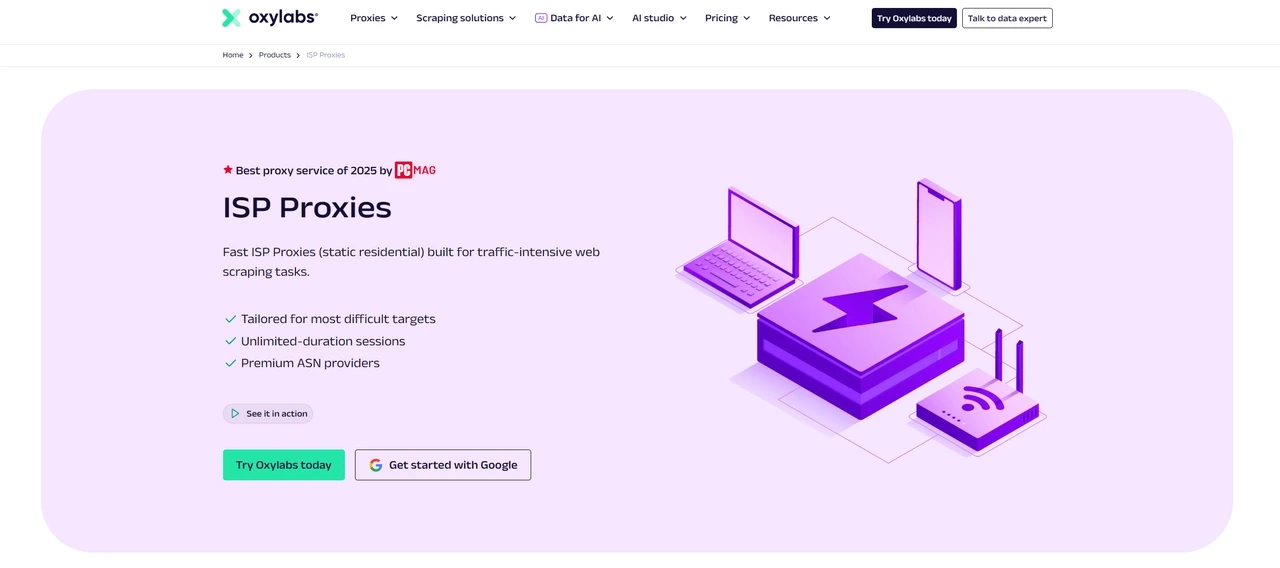Click Tailored for most difficult targets text
Screen dimensions: 1280x568
coord(338,319)
